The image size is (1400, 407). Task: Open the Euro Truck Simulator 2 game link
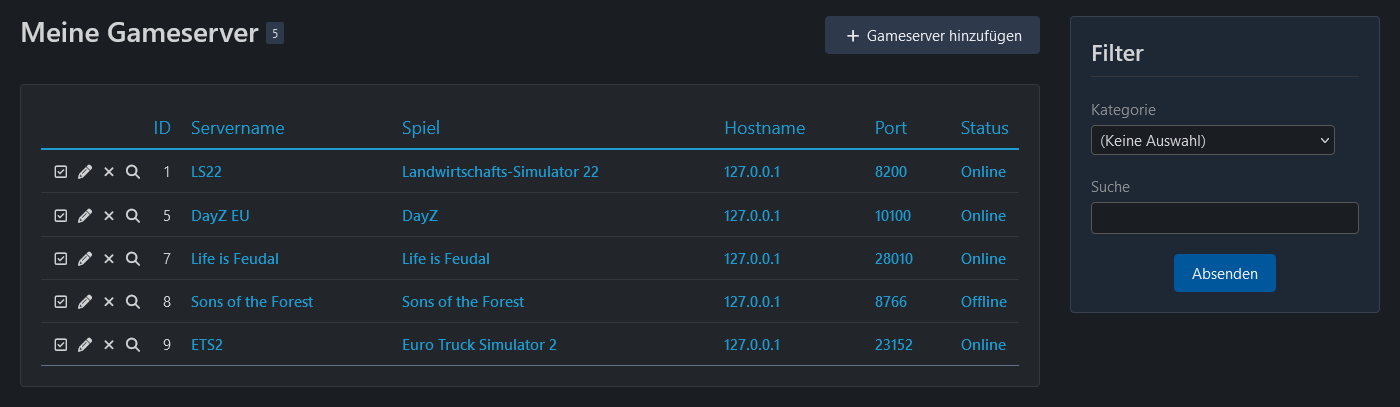[x=479, y=345]
